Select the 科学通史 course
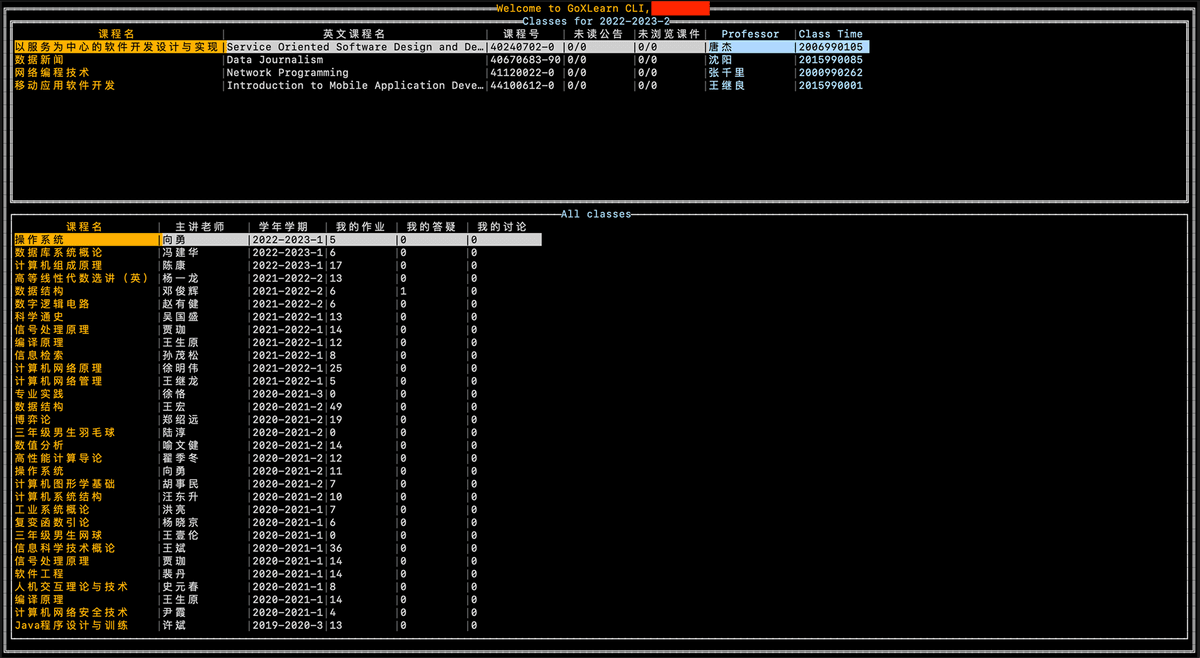The width and height of the screenshot is (1200, 658). click(39, 317)
